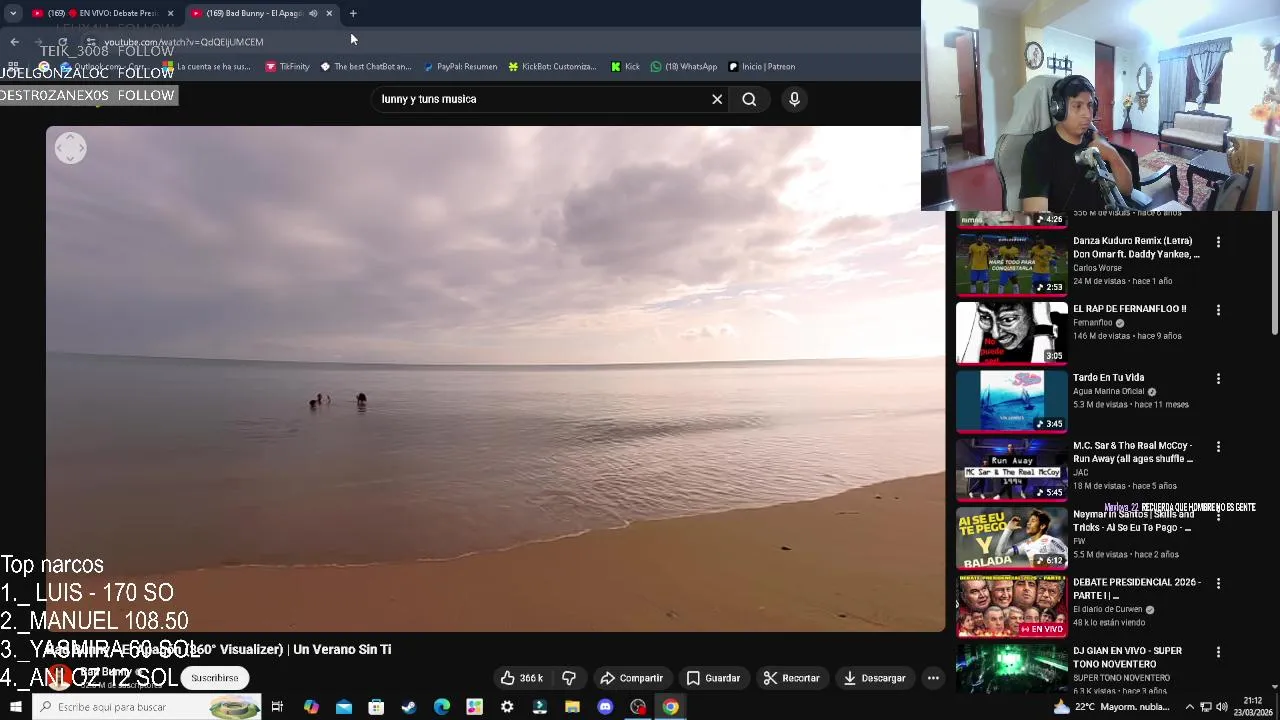This screenshot has width=1280, height=720.
Task: Open the more actions ellipsis below video
Action: (933, 678)
